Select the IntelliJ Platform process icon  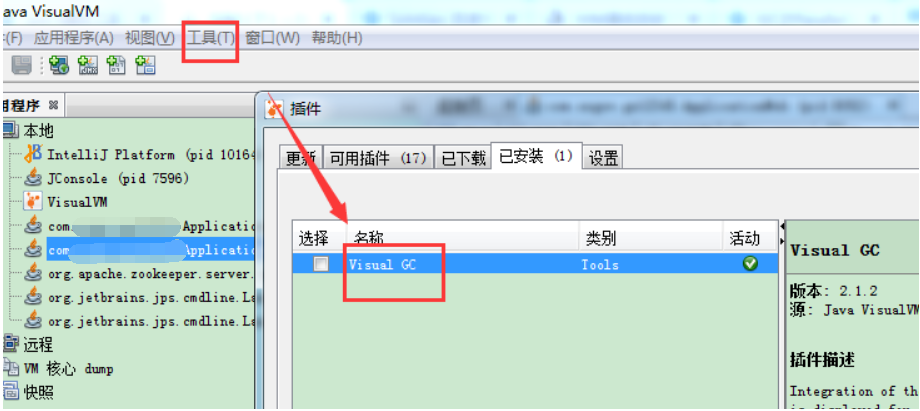tap(33, 154)
